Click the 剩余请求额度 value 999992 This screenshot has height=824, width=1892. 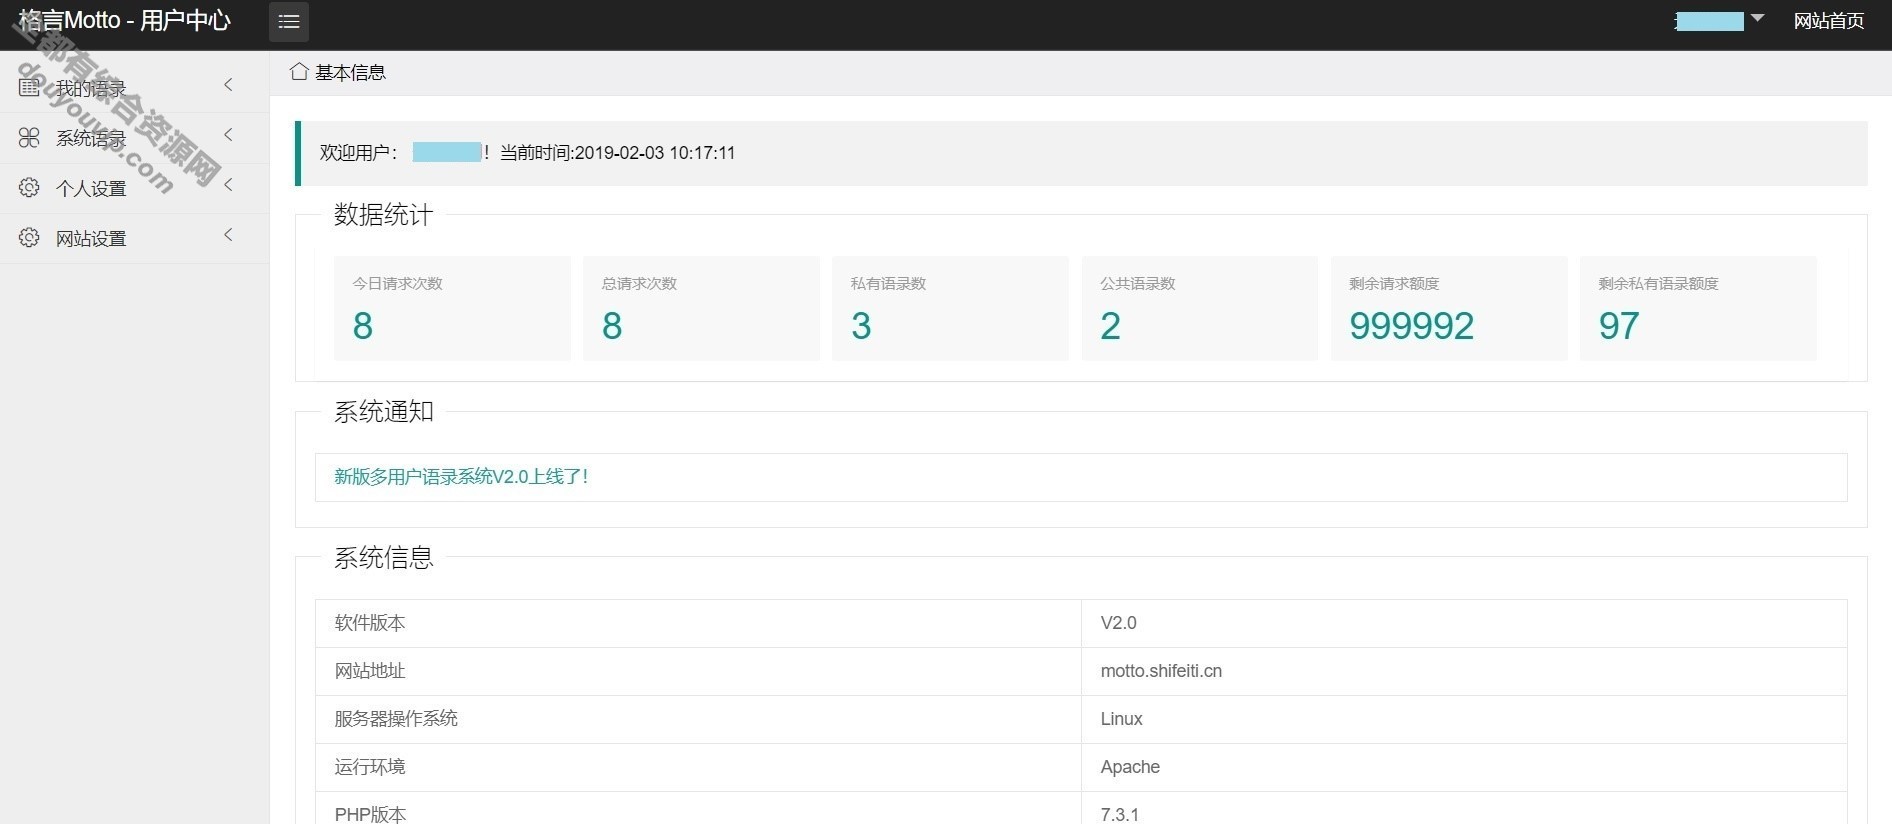coord(1411,326)
